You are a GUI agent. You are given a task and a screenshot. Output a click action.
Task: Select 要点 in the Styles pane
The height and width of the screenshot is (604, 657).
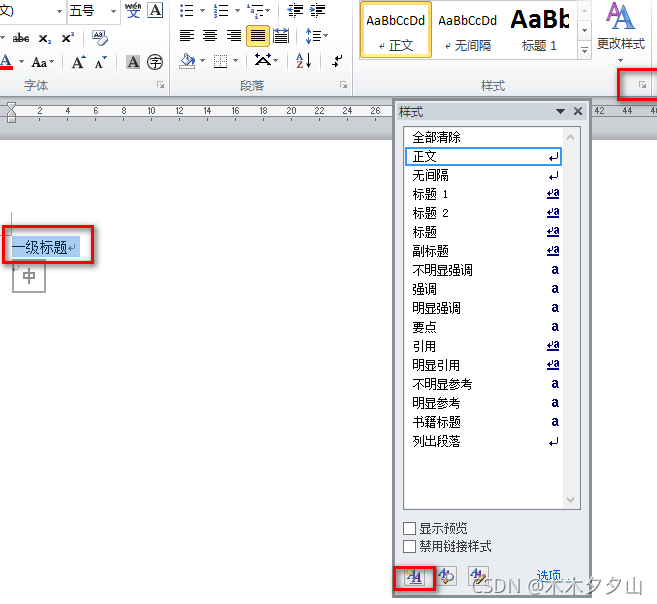coord(483,327)
